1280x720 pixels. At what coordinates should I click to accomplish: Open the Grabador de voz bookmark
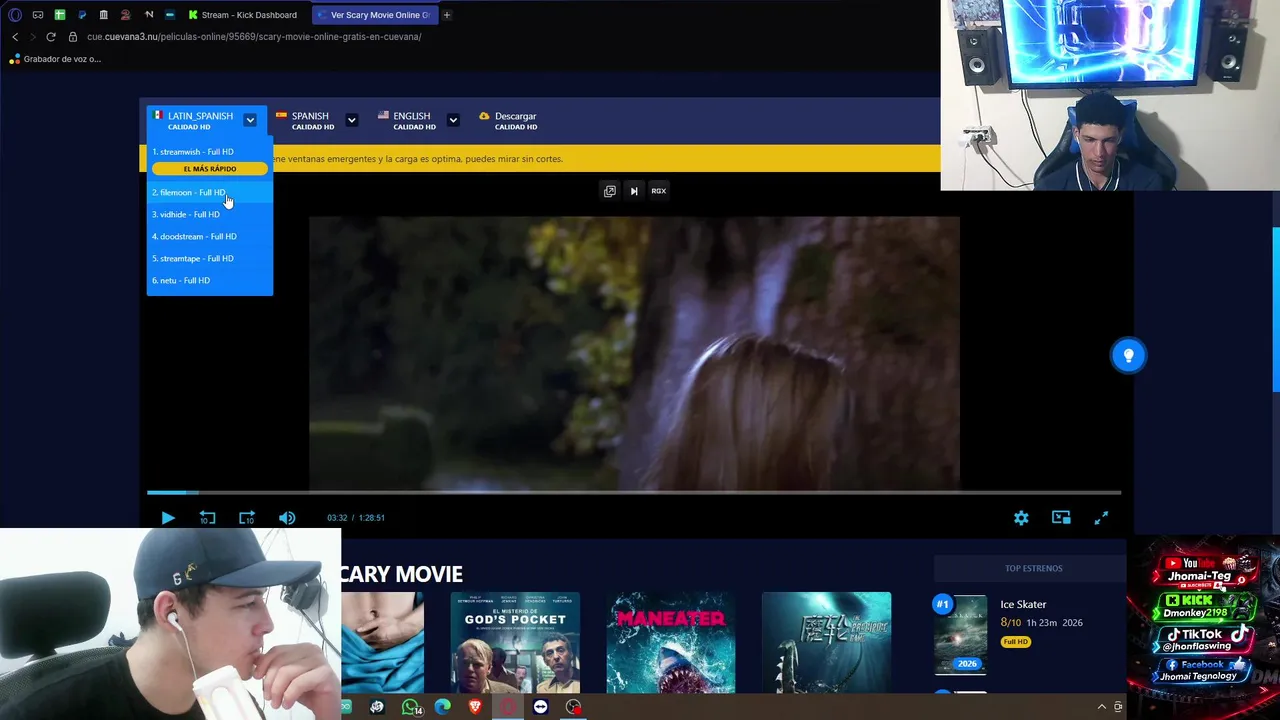(55, 59)
